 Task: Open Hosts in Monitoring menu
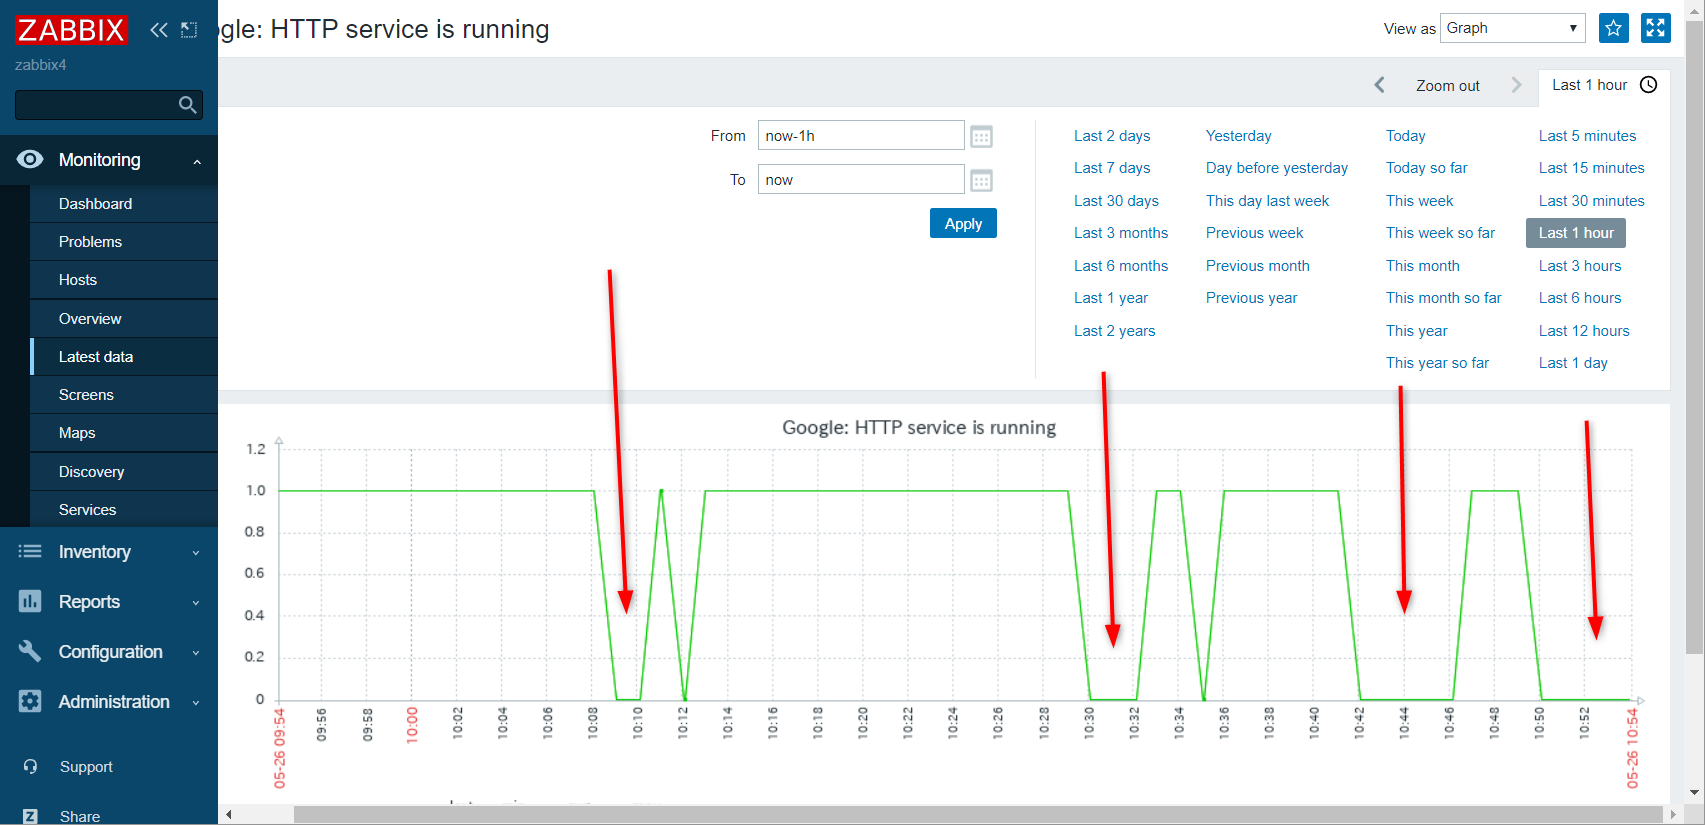(x=124, y=280)
